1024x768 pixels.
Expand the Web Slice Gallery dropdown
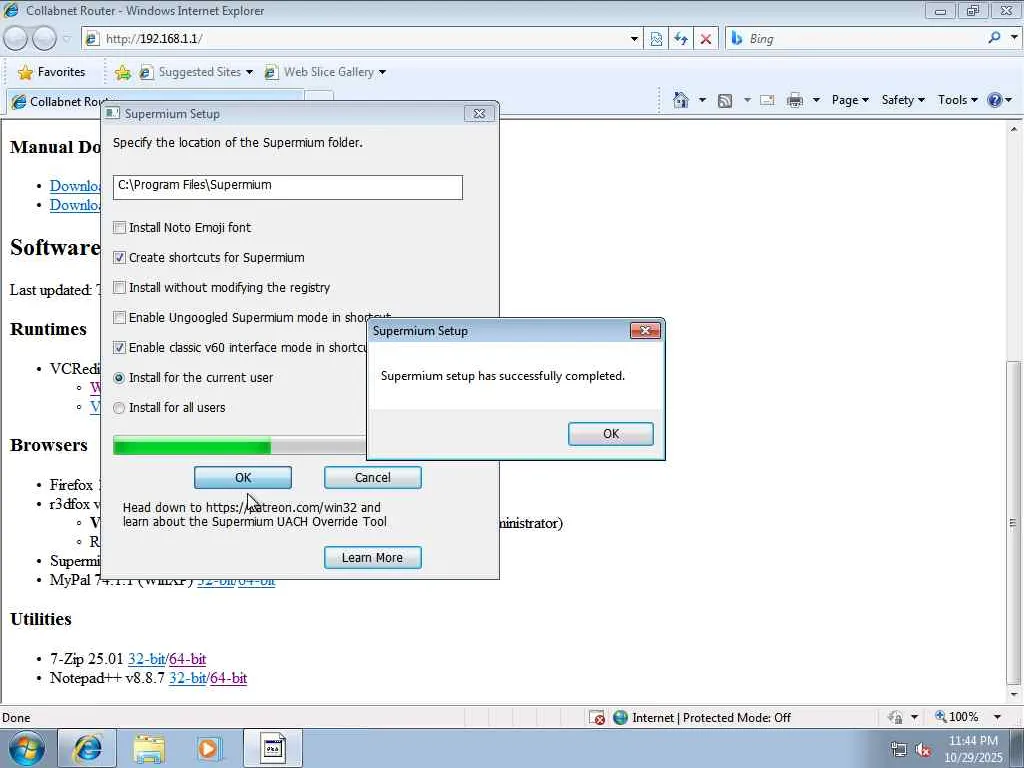382,72
